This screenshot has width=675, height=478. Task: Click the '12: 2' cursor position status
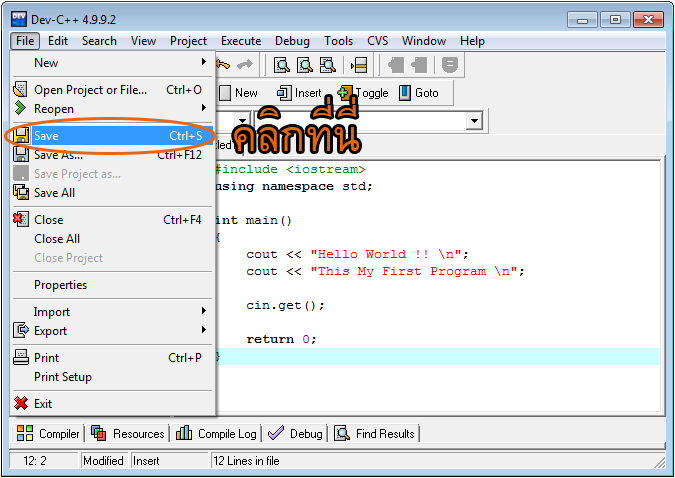point(34,461)
